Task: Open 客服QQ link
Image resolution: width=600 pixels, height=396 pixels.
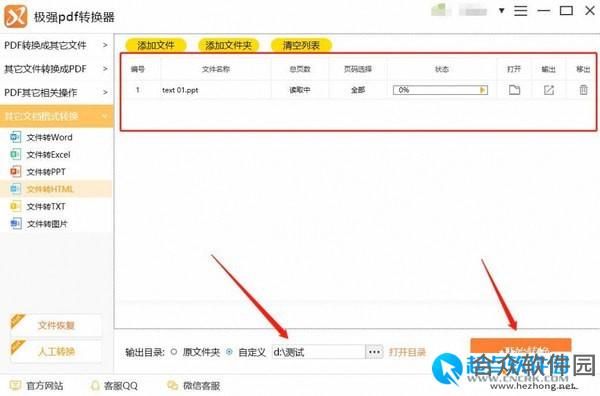Action: (x=121, y=386)
